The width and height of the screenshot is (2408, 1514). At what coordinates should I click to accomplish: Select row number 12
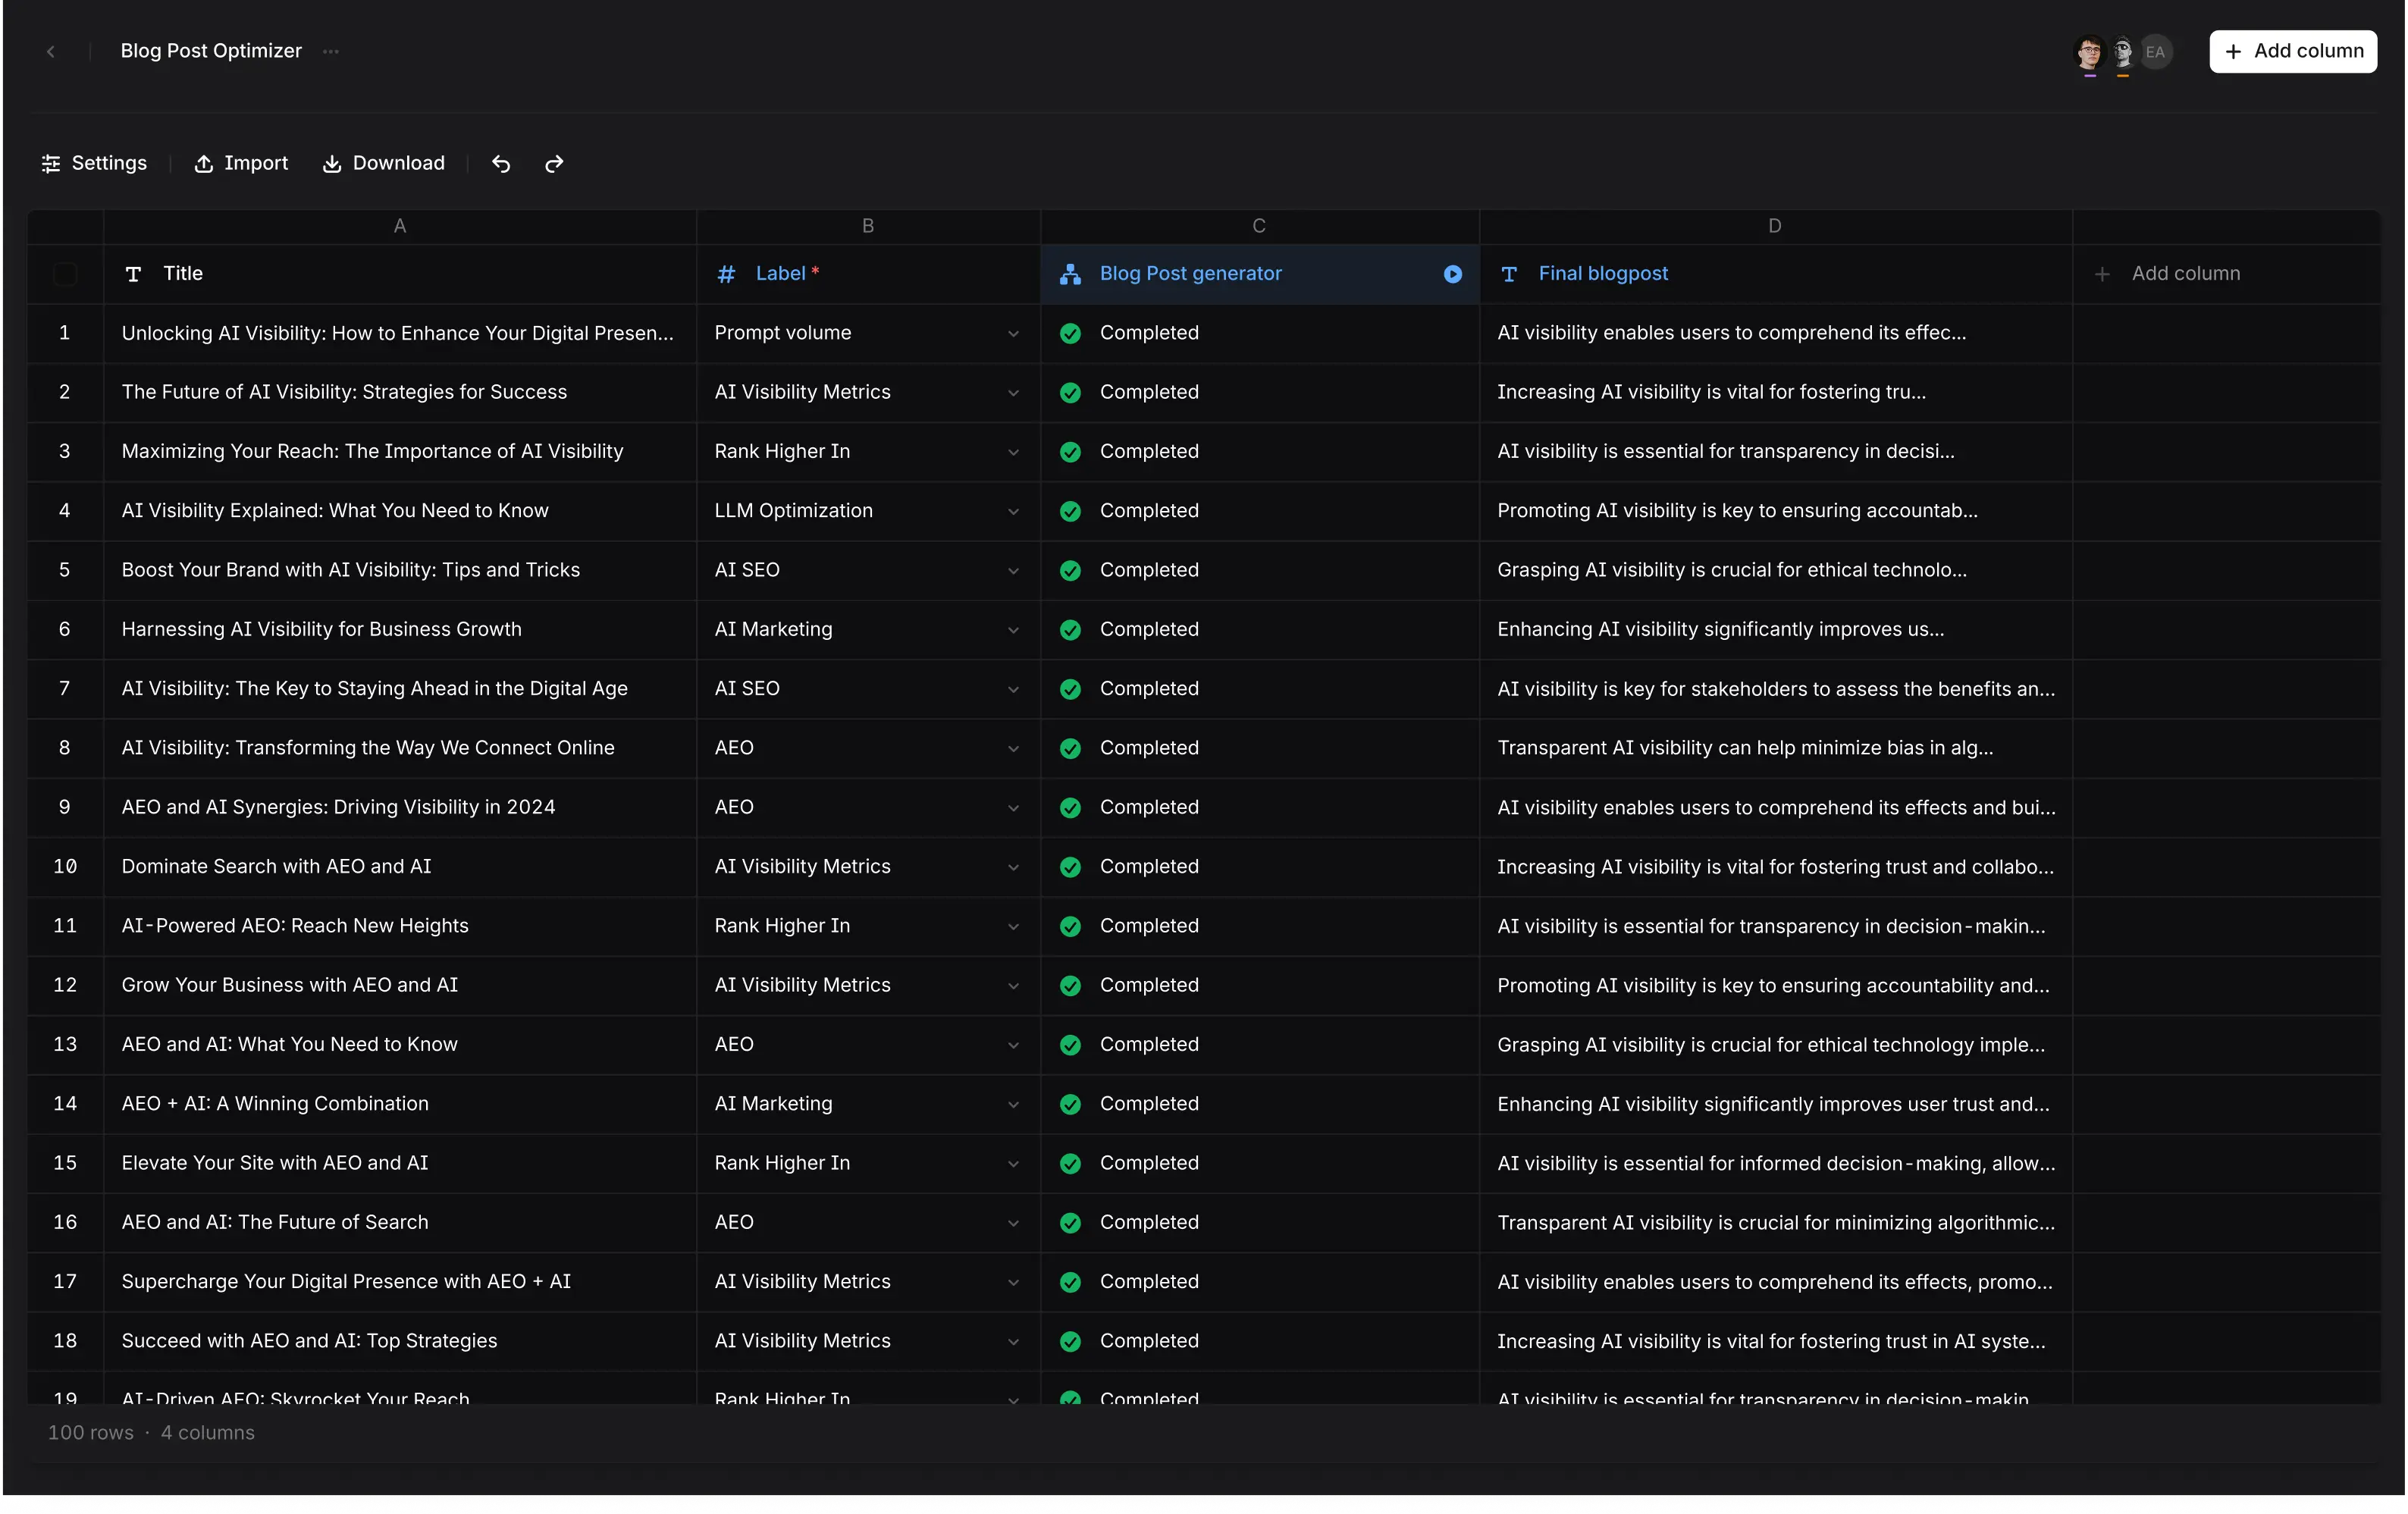[65, 985]
